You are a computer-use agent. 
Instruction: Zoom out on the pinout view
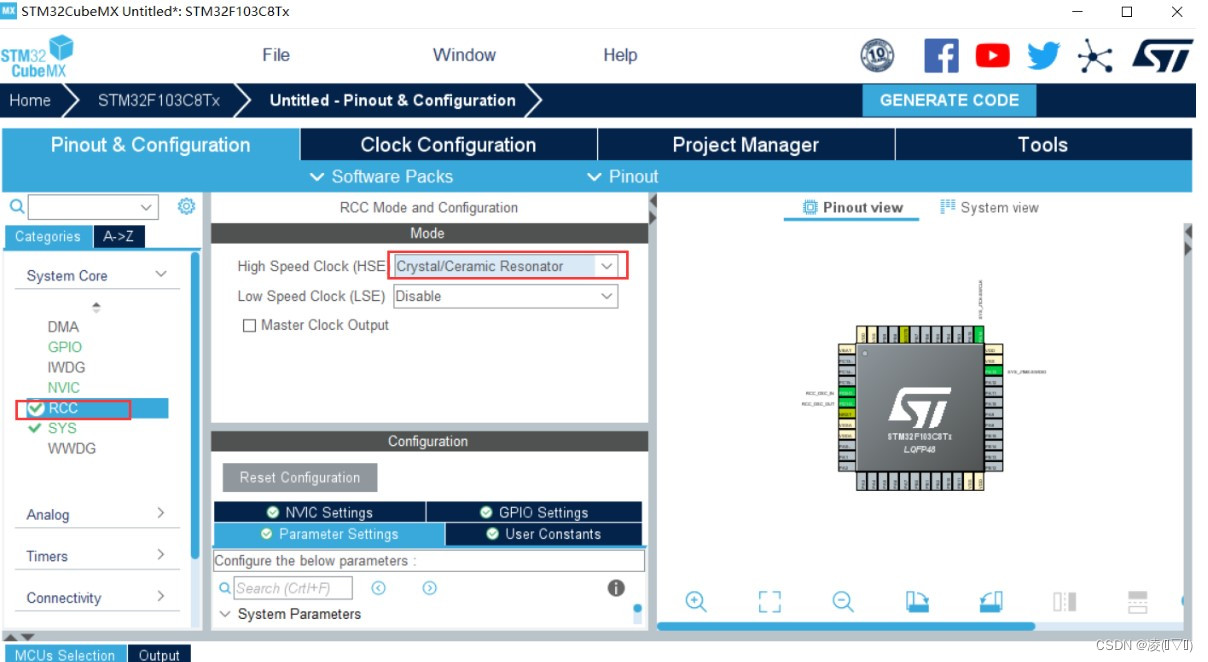pos(843,601)
